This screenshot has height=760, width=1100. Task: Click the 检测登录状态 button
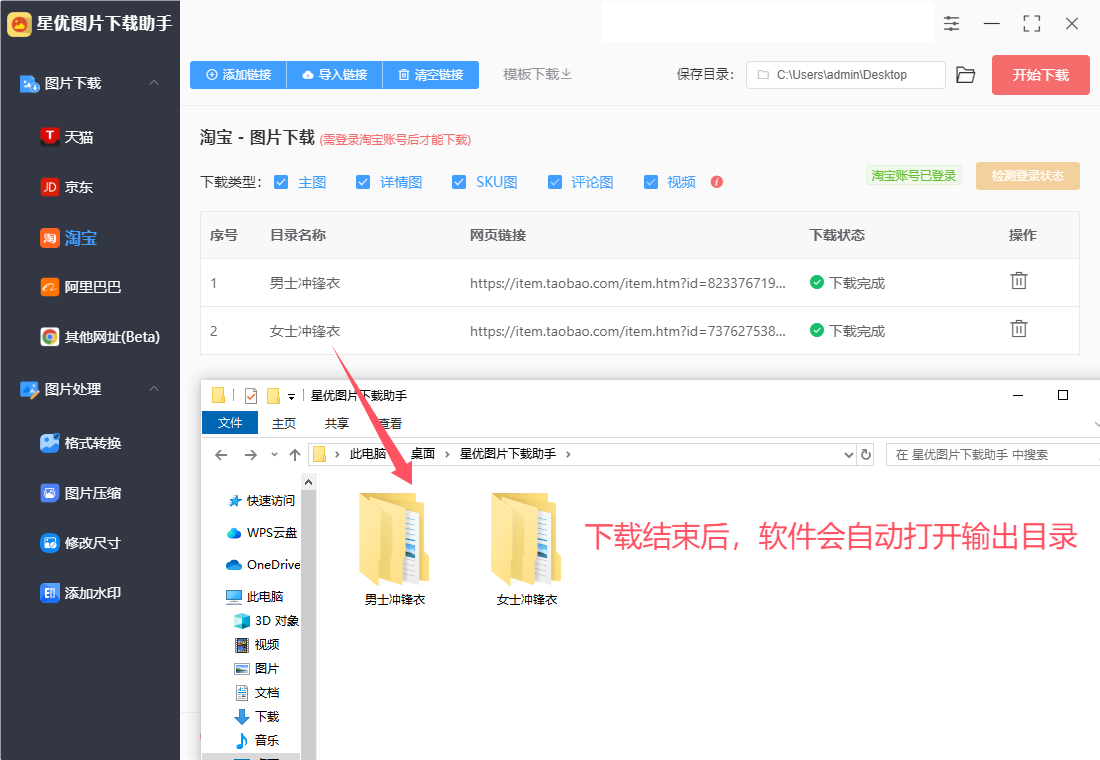click(1028, 176)
